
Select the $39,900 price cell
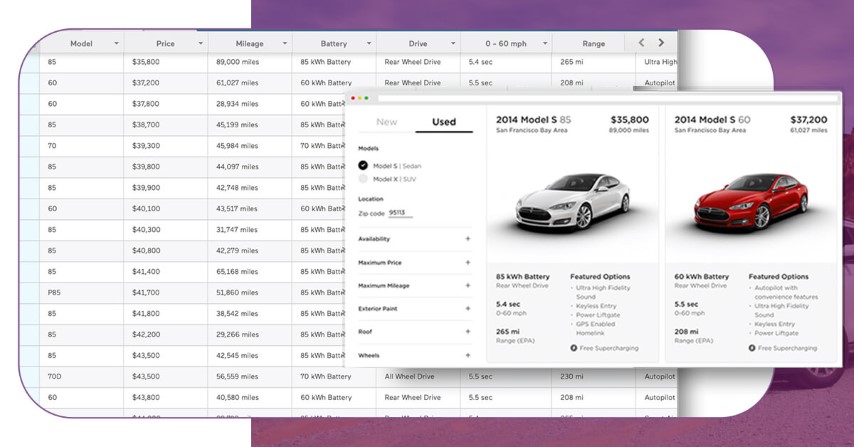tap(166, 188)
